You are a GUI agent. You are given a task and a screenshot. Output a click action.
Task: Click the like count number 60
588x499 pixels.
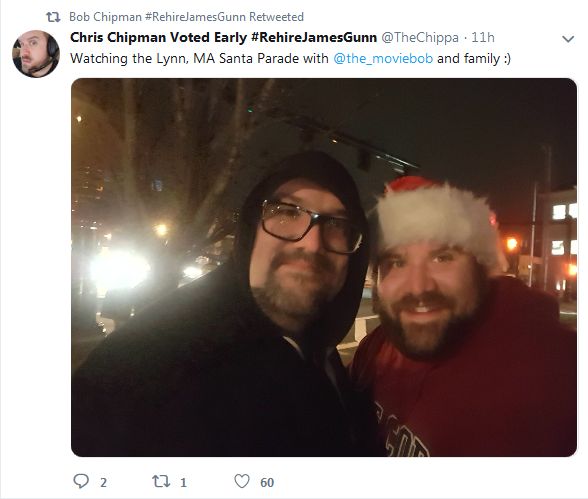[267, 483]
